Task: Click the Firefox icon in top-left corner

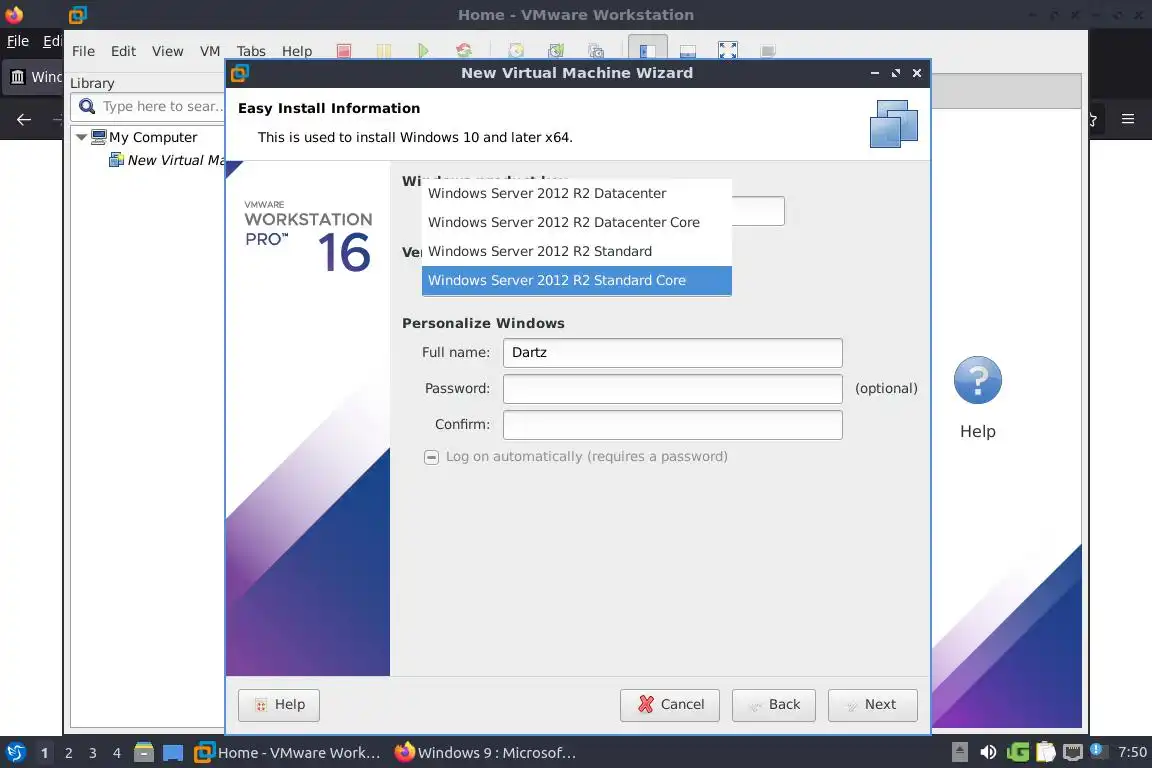Action: 14,15
